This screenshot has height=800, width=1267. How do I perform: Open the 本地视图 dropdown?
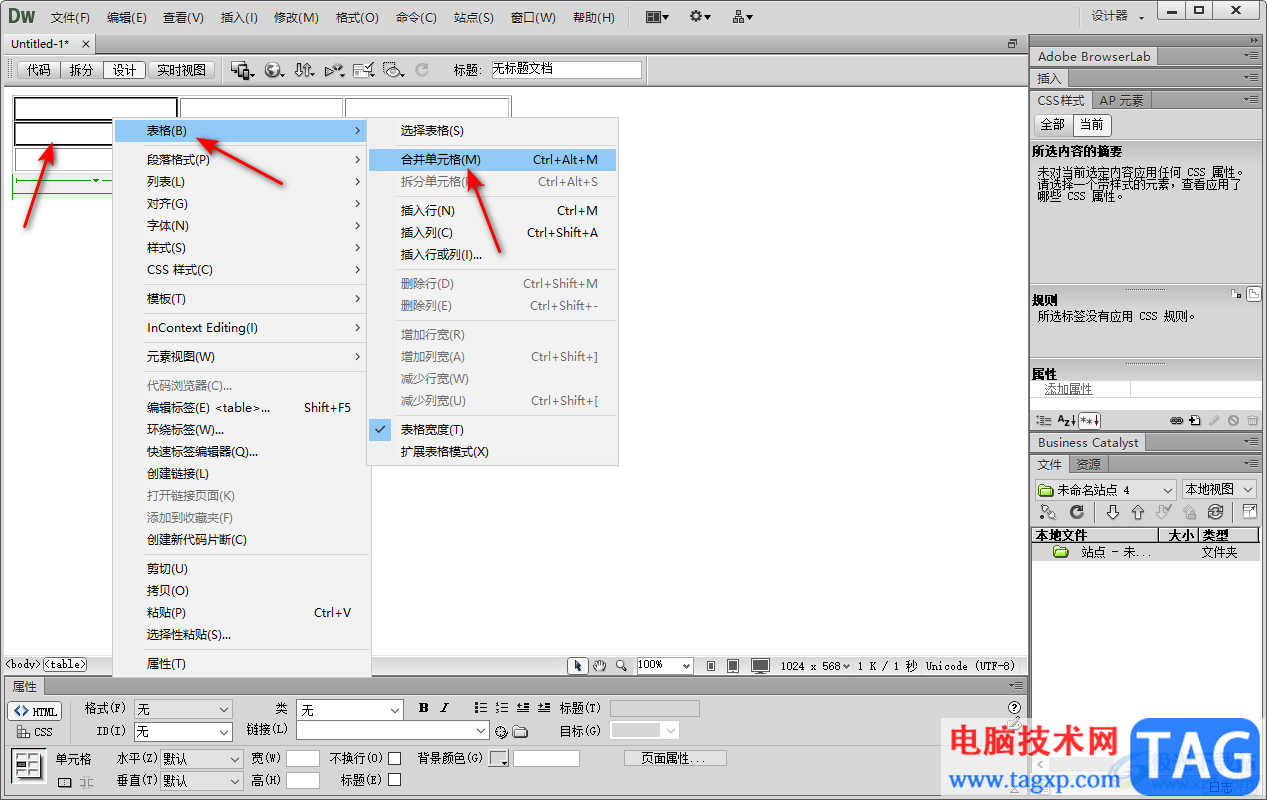pos(1219,490)
